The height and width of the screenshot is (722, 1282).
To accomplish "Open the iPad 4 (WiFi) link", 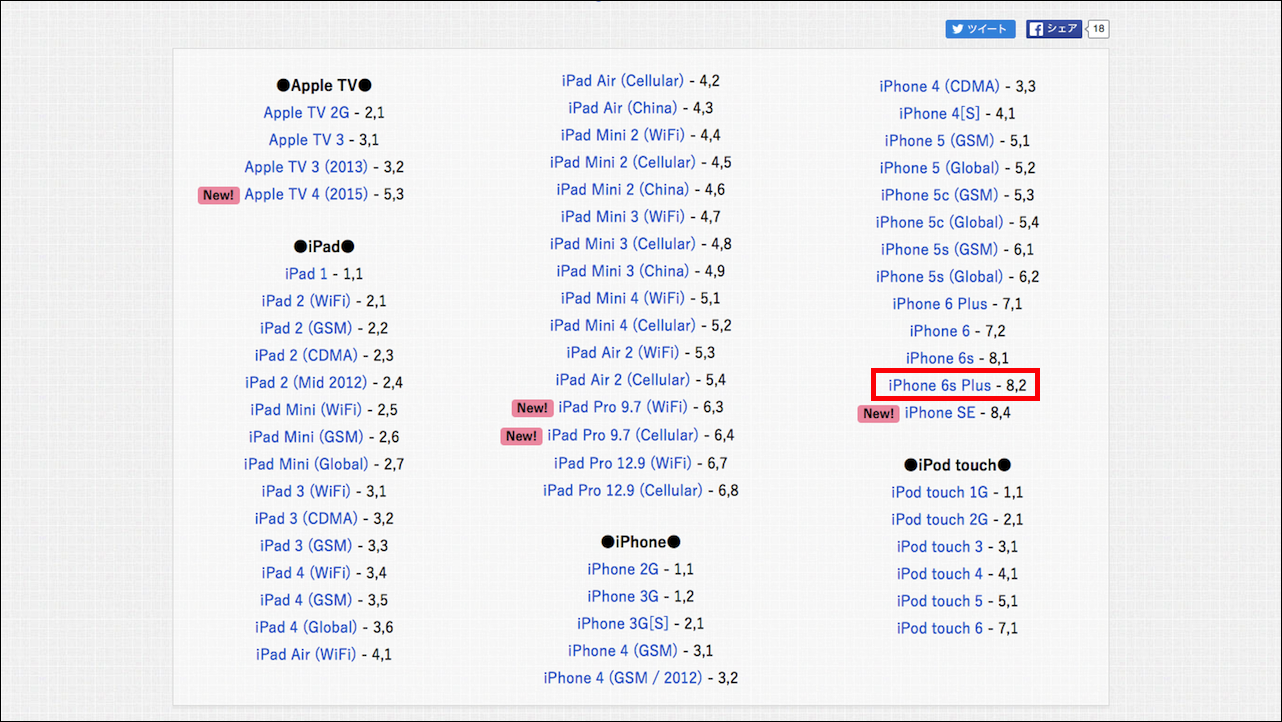I will [306, 573].
